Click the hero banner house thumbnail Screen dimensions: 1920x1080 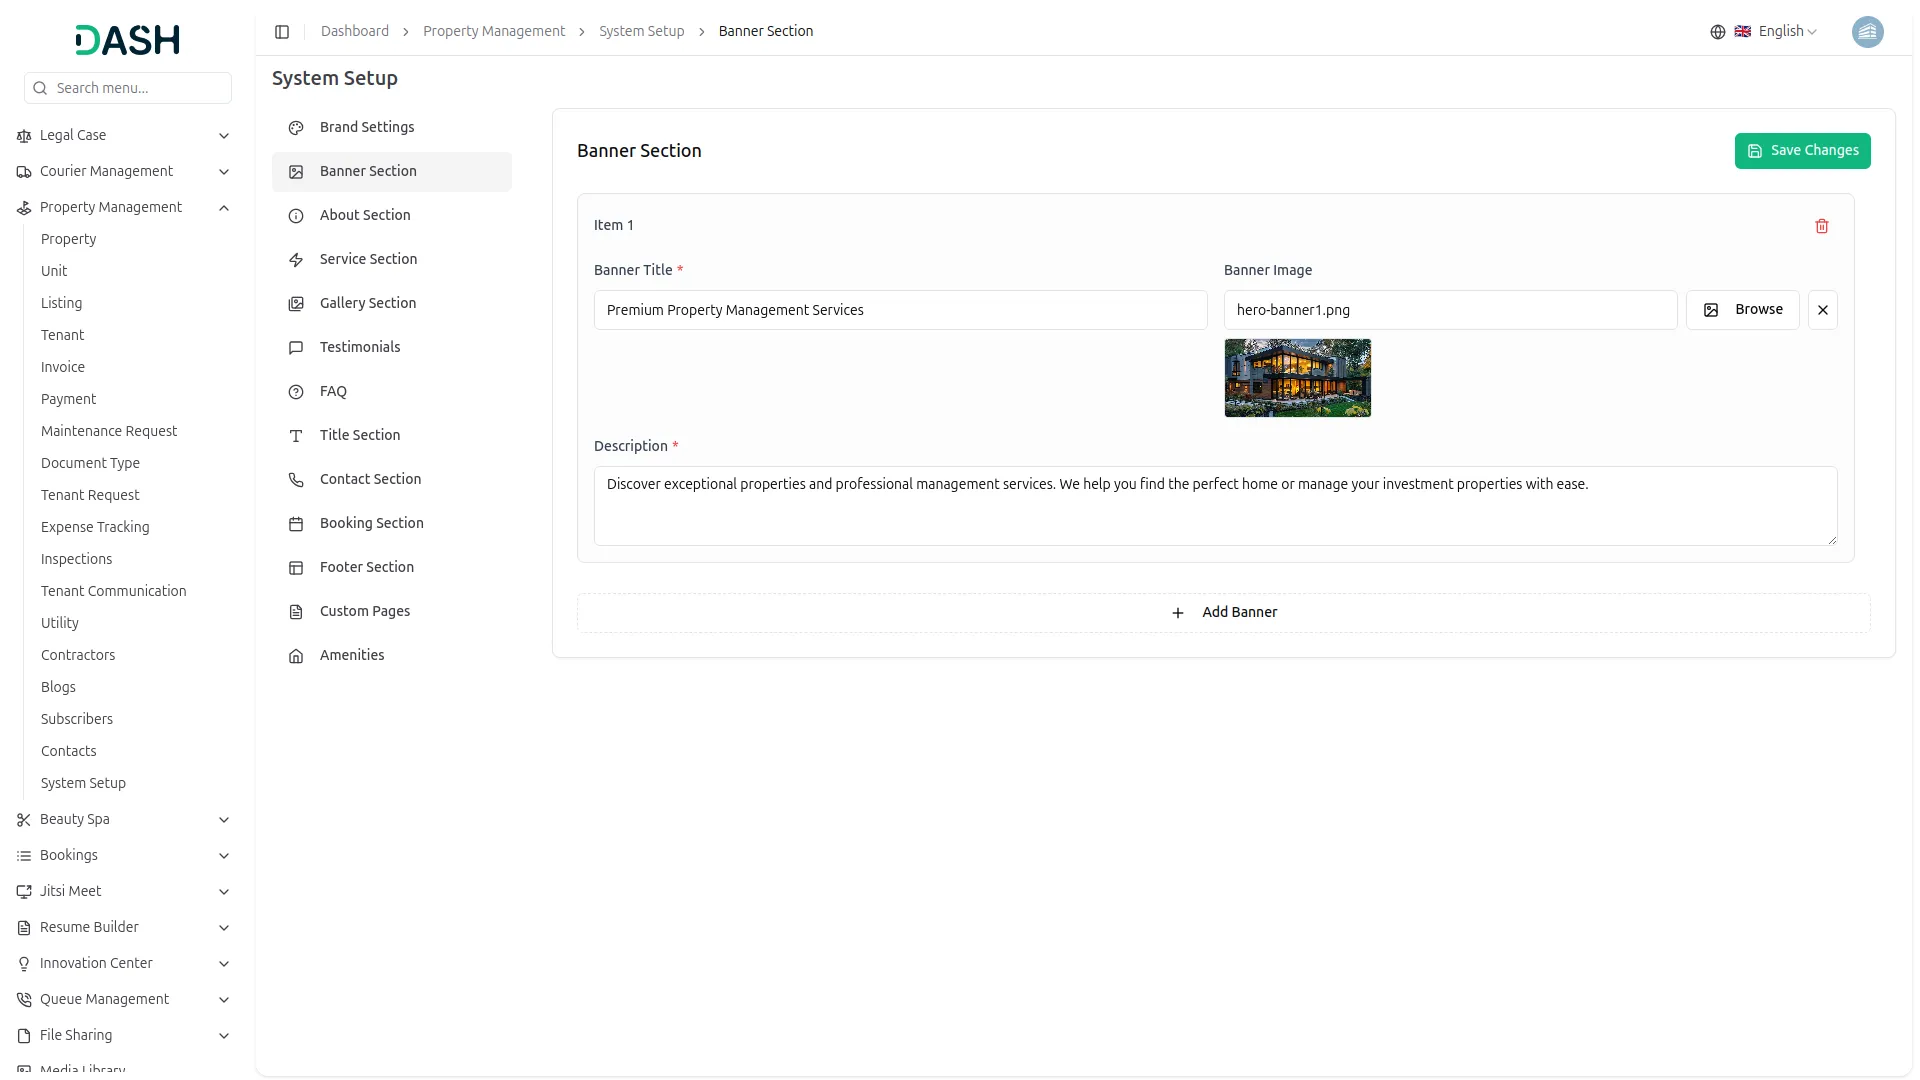(1297, 378)
